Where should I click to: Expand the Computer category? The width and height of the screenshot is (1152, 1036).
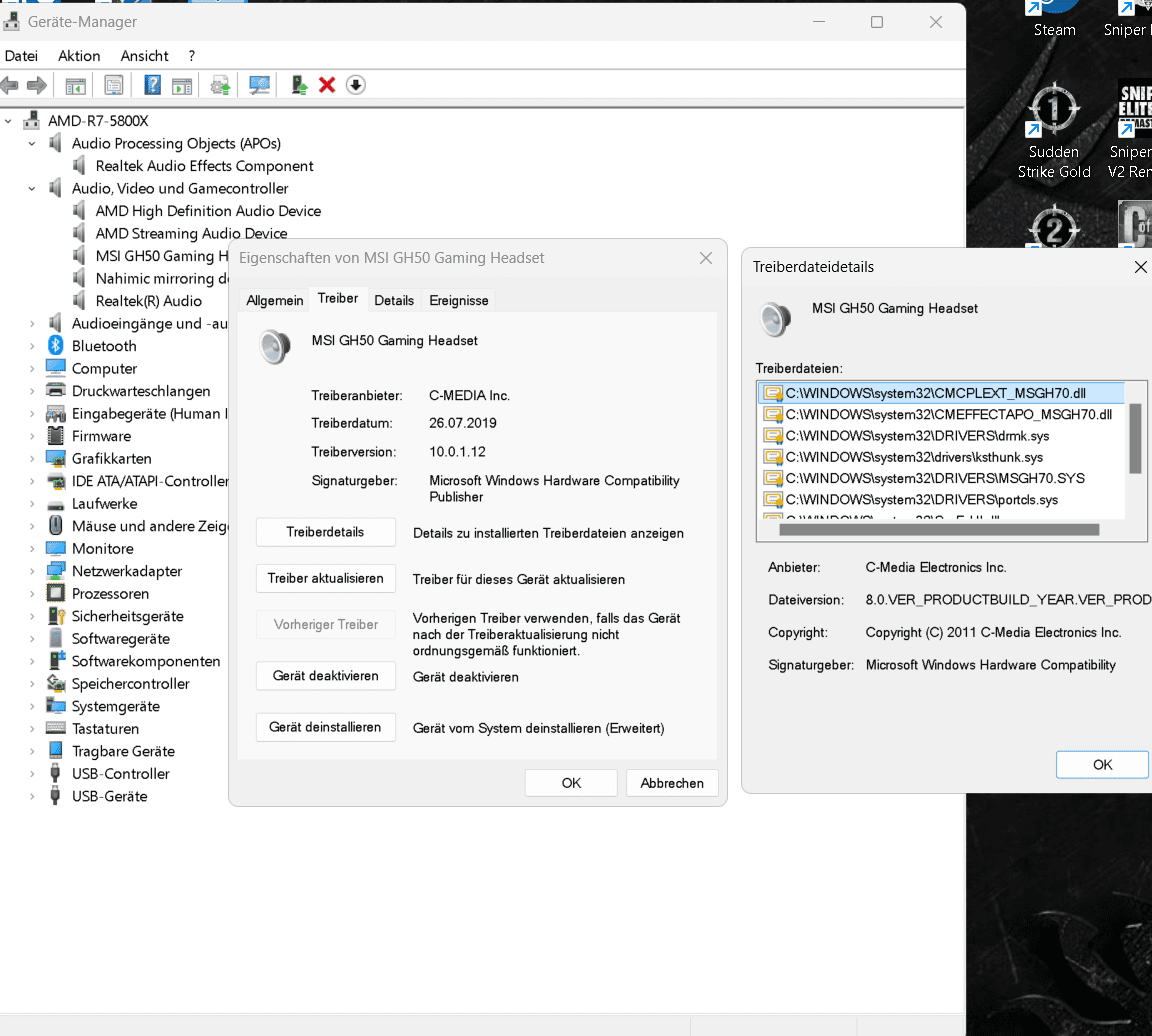coord(32,368)
